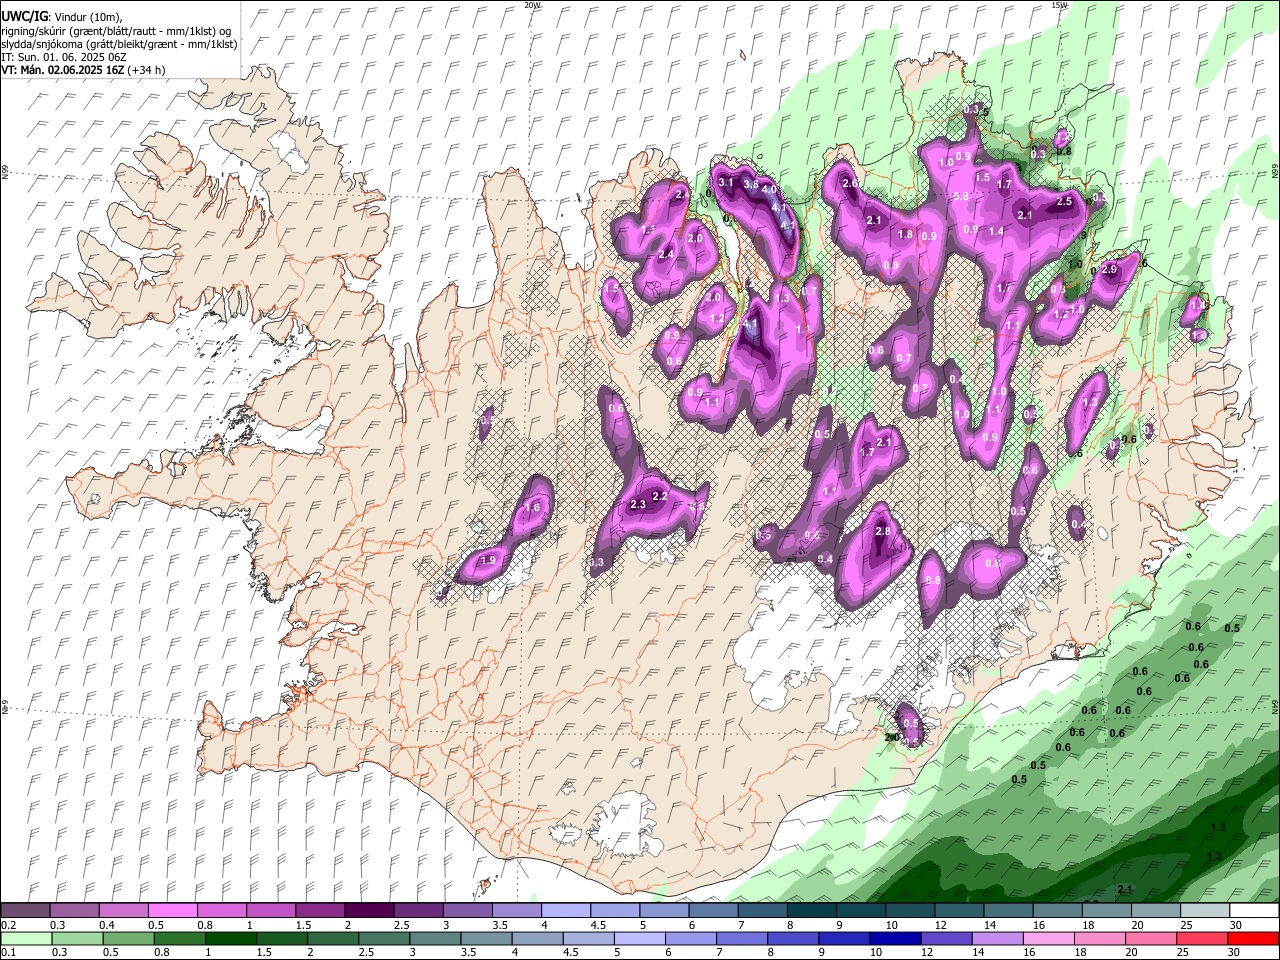Select lower legend lightest green 0.1 swatch
Image resolution: width=1280 pixels, height=960 pixels.
(26, 939)
